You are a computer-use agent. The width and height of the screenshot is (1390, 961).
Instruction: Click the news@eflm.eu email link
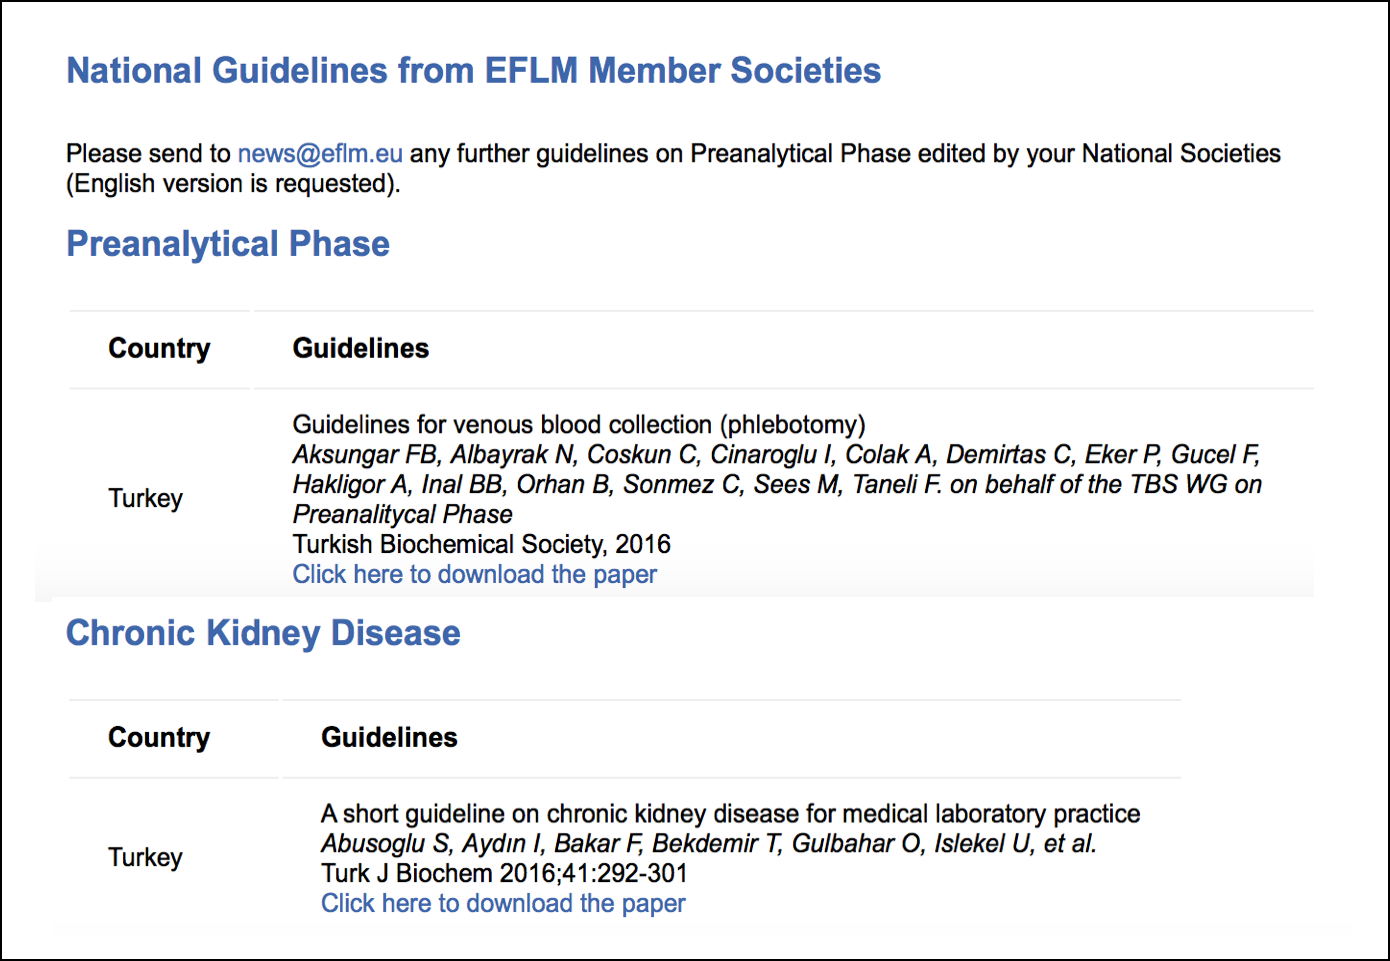[320, 154]
